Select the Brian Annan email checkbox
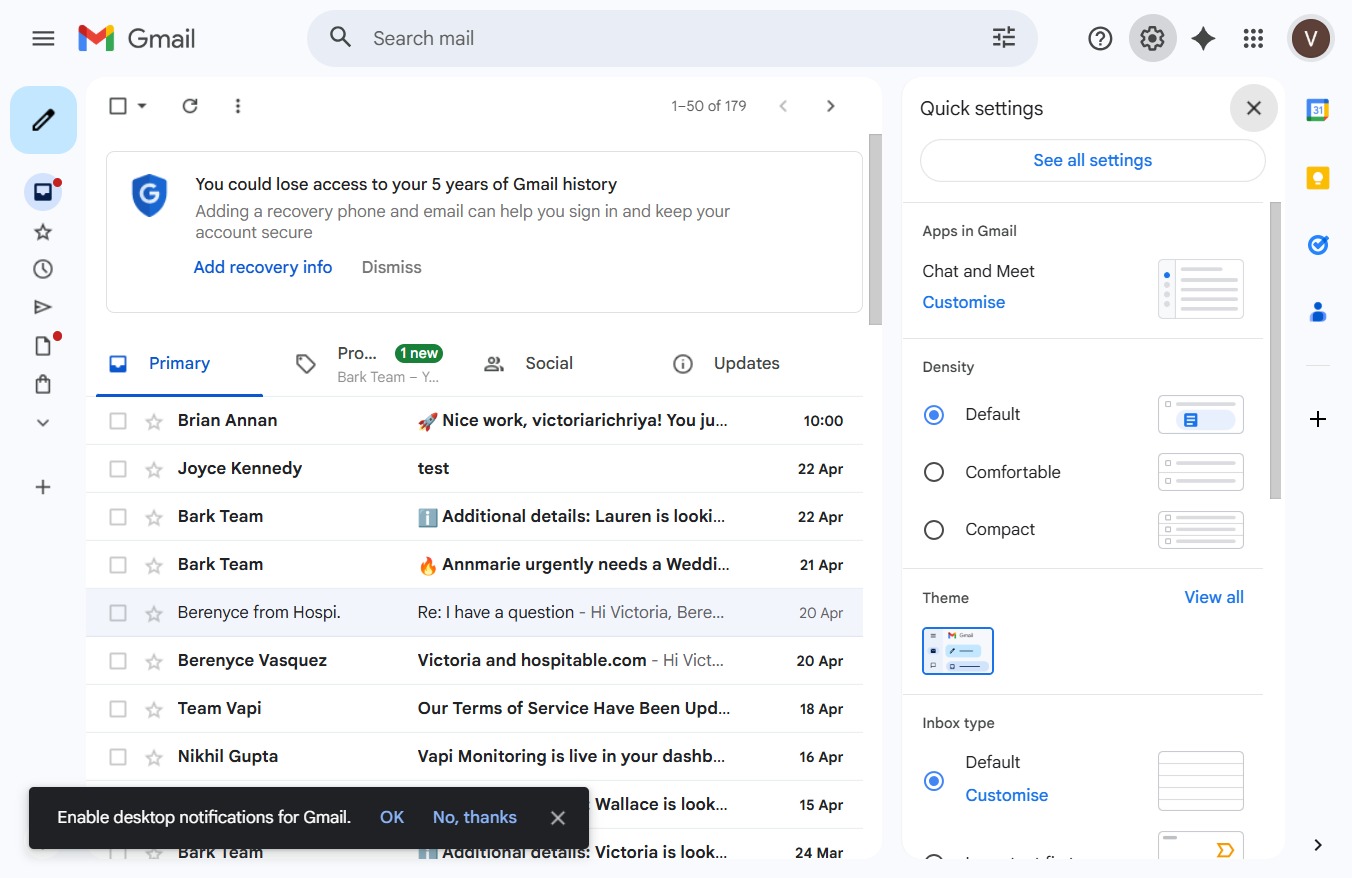The height and width of the screenshot is (878, 1352). (118, 421)
